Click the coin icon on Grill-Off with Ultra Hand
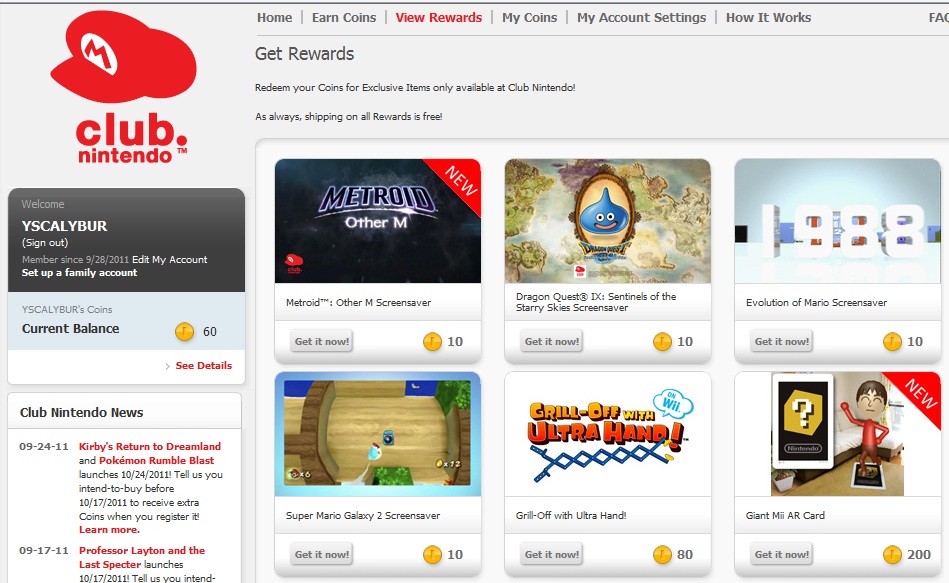The image size is (949, 583). (x=662, y=555)
